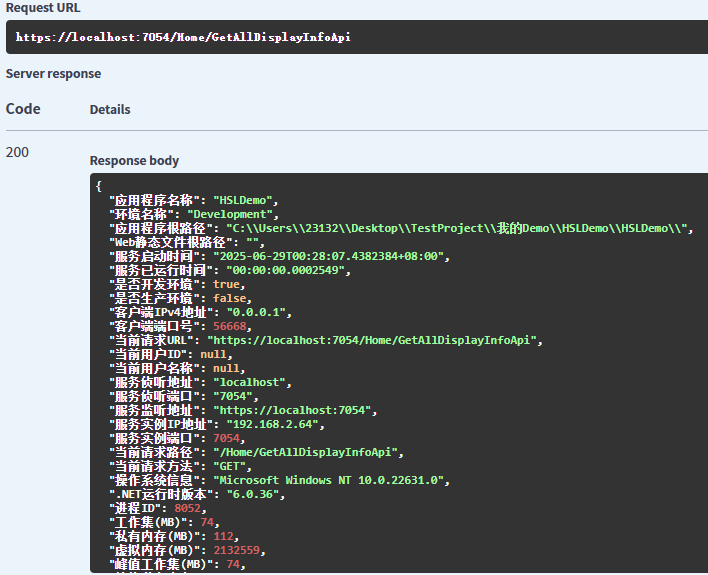Click the "Code" column header

pyautogui.click(x=23, y=109)
